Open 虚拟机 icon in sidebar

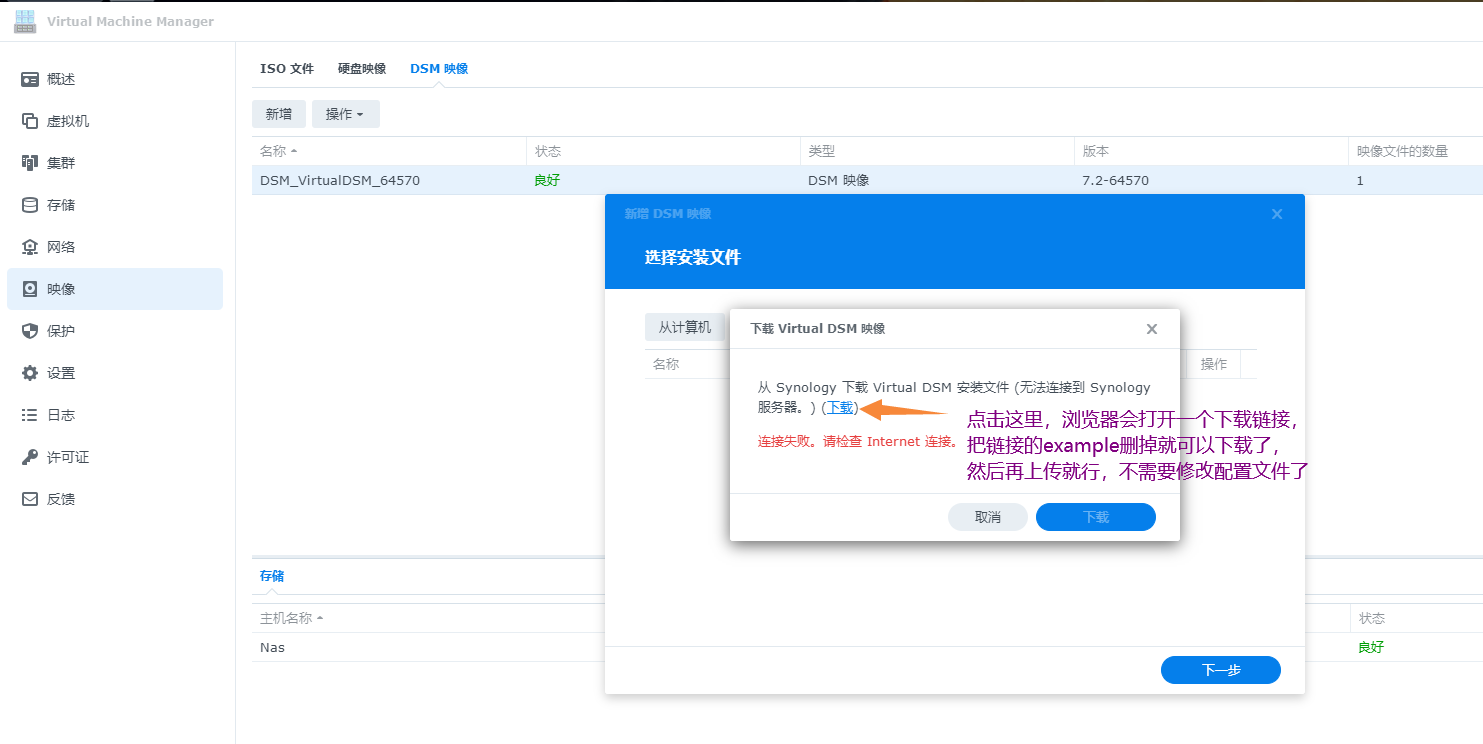click(x=30, y=121)
